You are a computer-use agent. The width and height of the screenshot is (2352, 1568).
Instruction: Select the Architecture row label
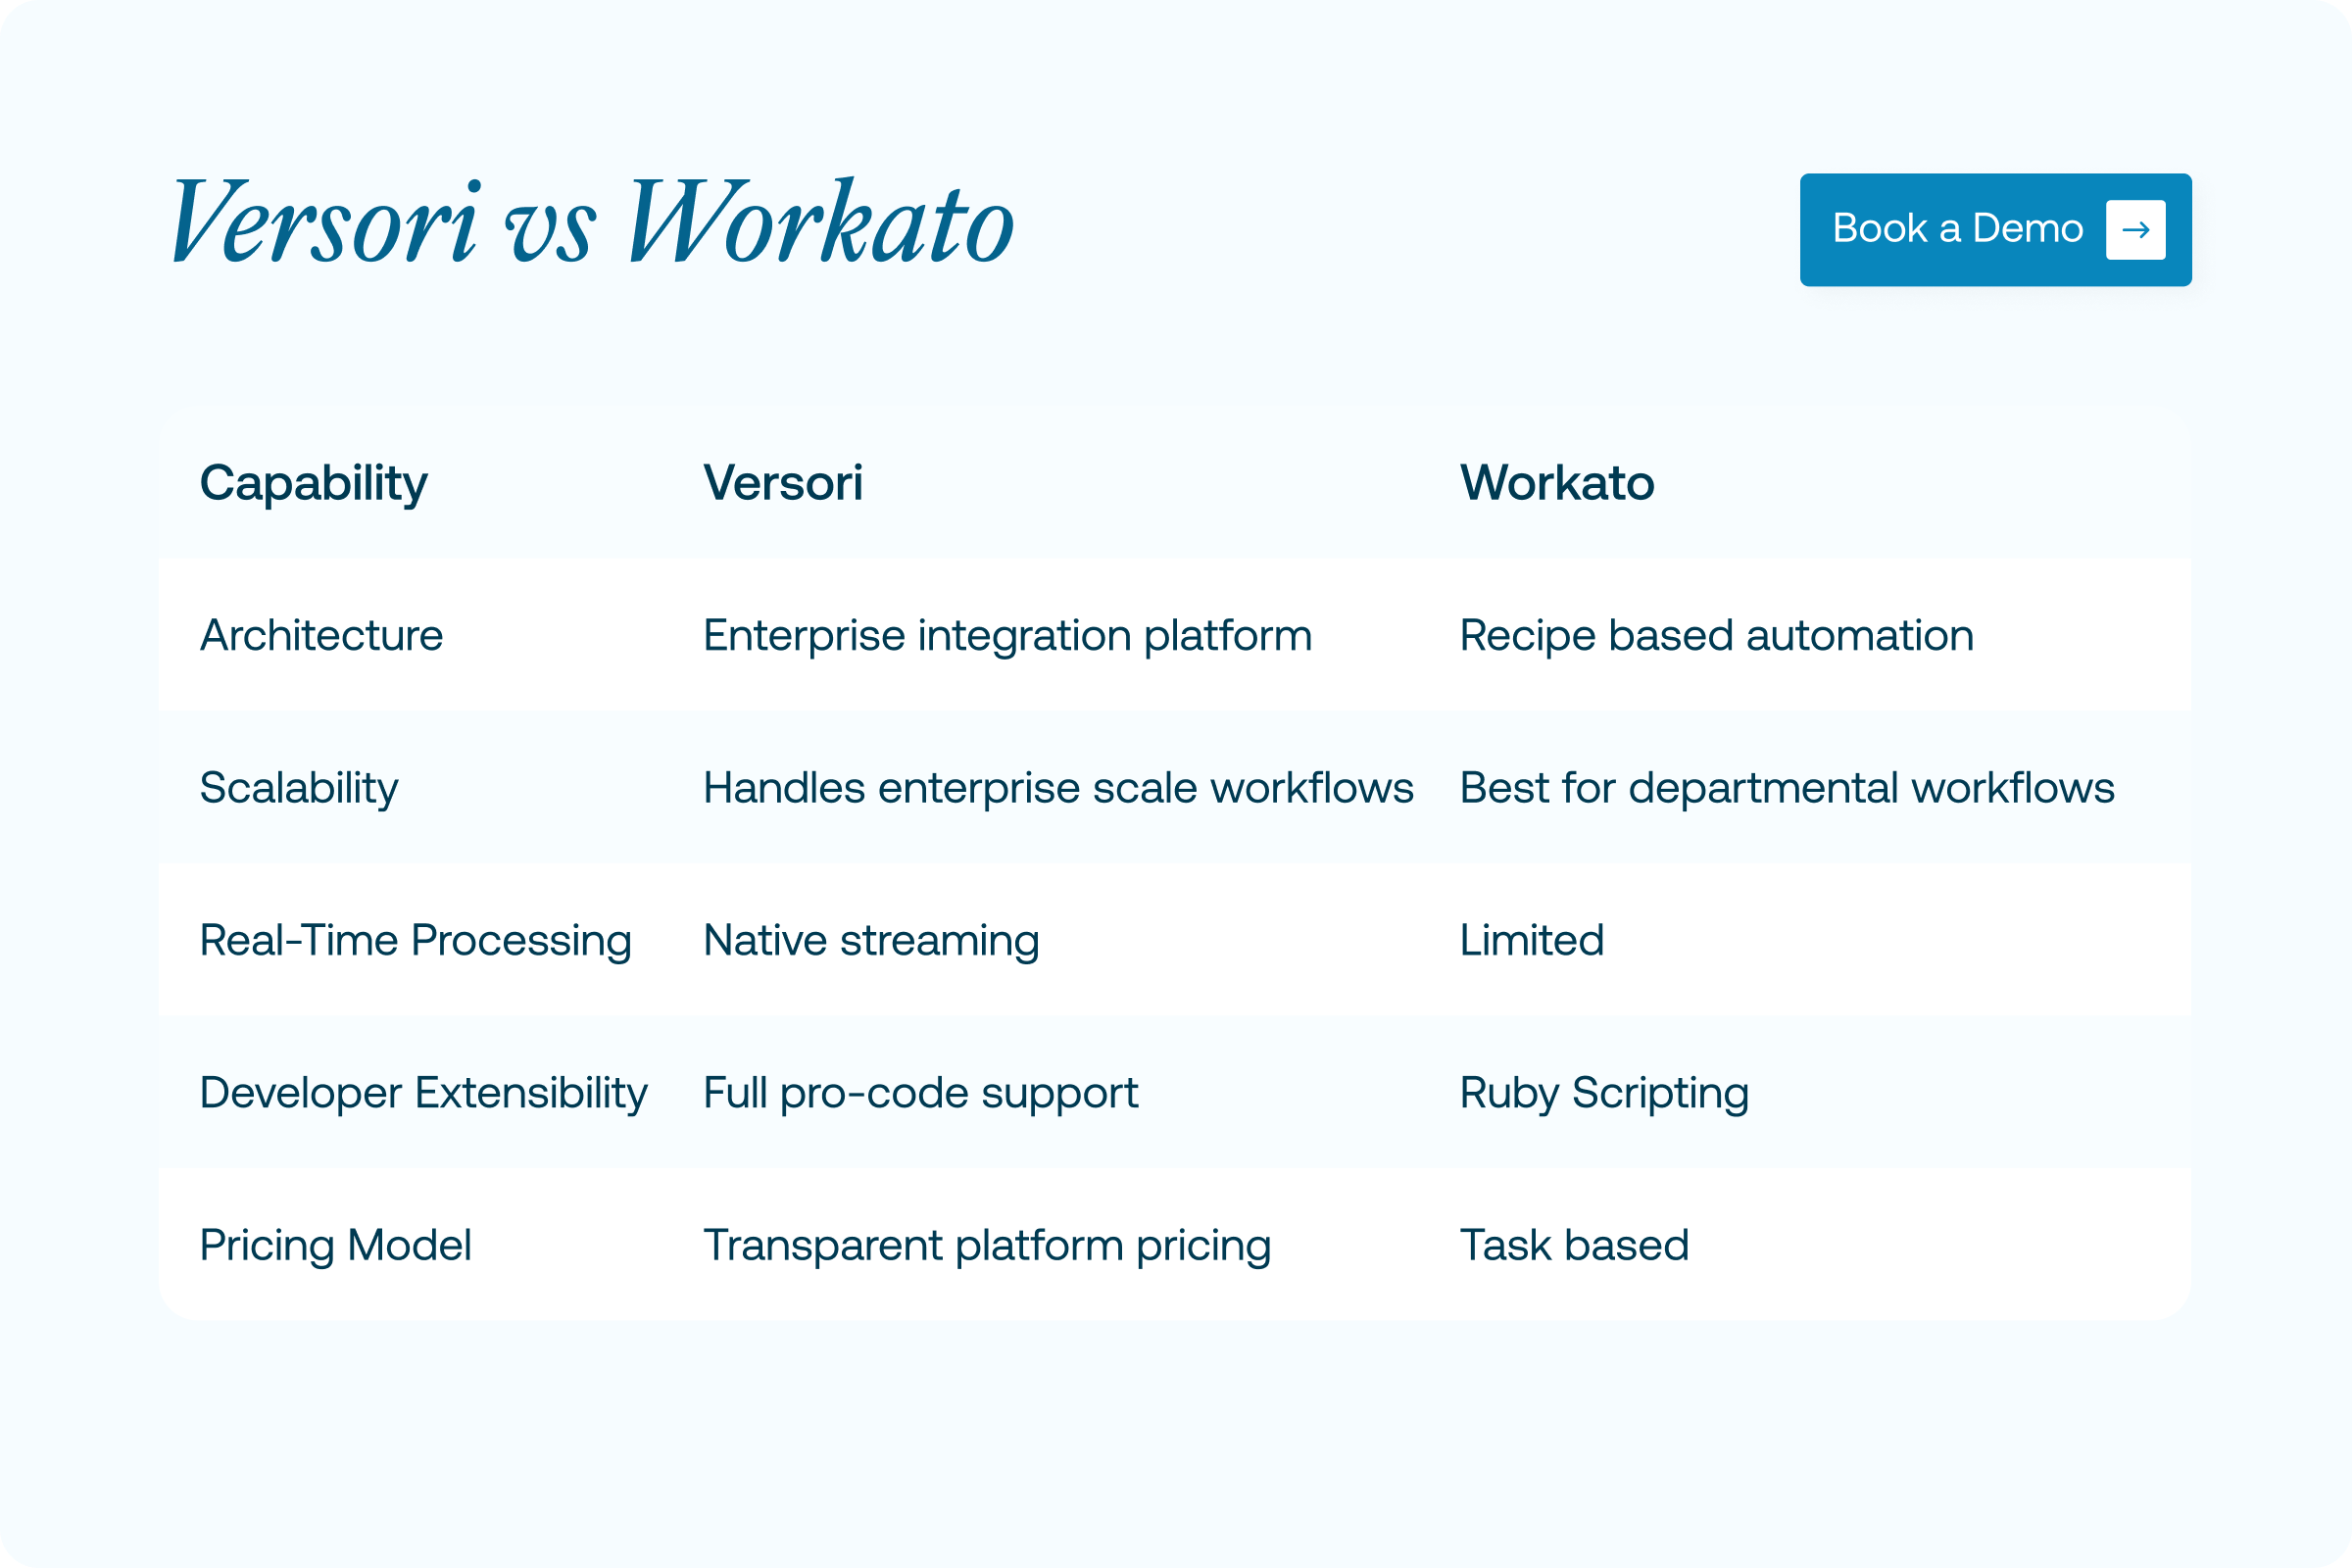[x=321, y=636]
